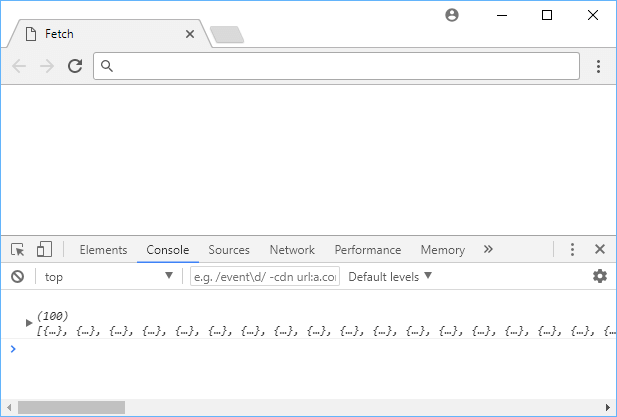The height and width of the screenshot is (417, 617).
Task: Toggle the device toolbar icon
Action: pos(44,249)
